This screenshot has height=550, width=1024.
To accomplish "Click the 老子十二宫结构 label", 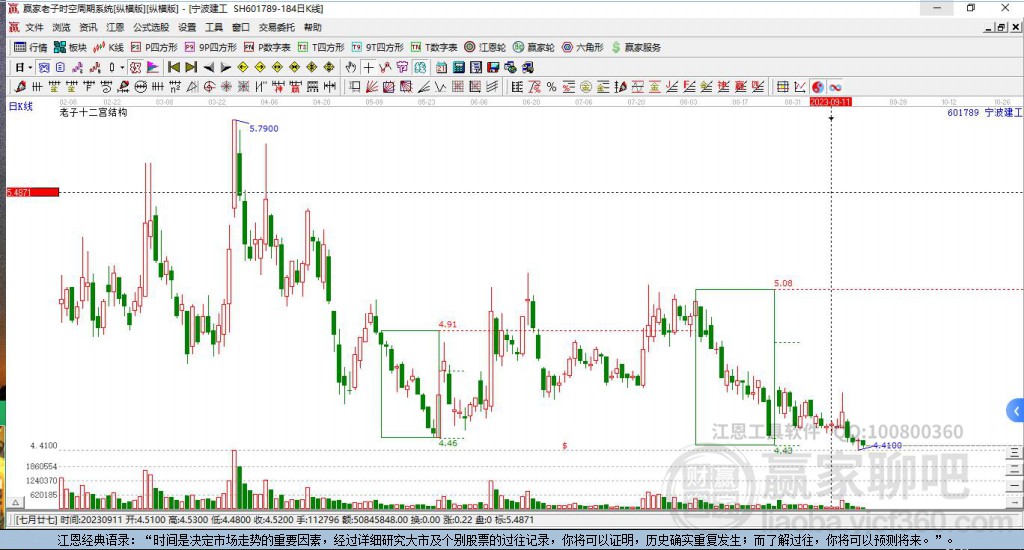I will tap(93, 112).
